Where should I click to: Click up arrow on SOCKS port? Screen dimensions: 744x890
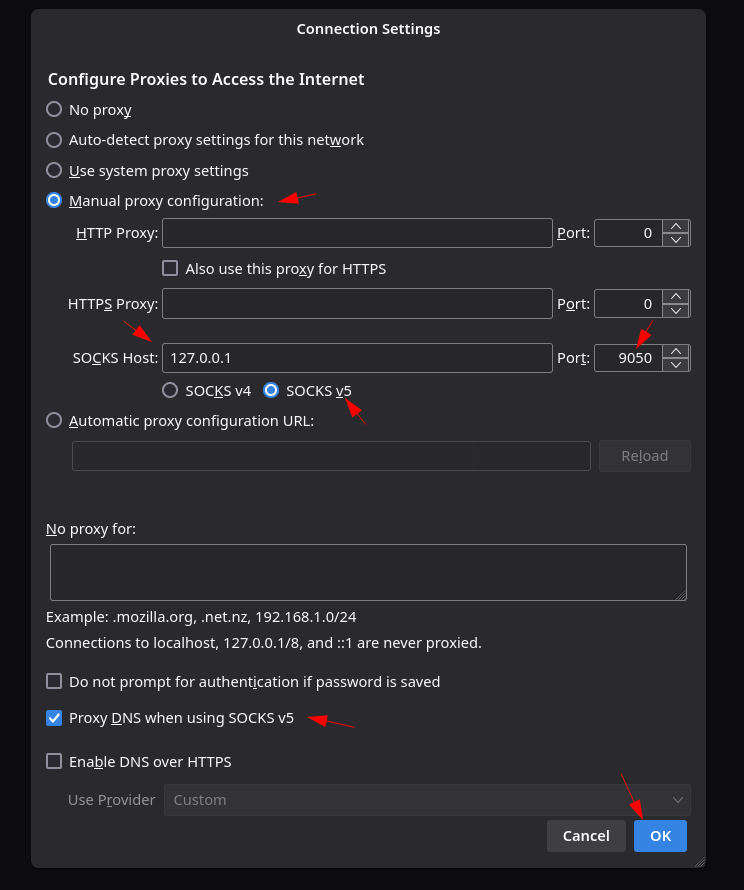coord(677,351)
